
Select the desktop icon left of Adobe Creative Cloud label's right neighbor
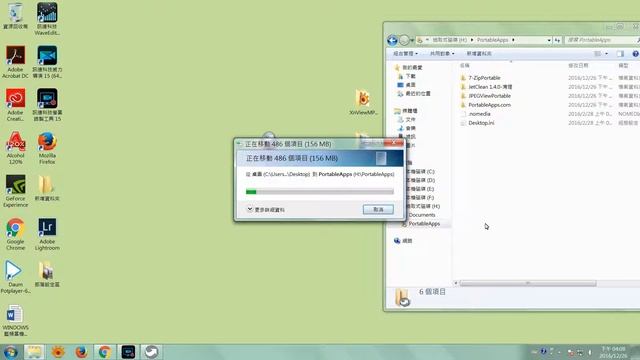(x=16, y=105)
